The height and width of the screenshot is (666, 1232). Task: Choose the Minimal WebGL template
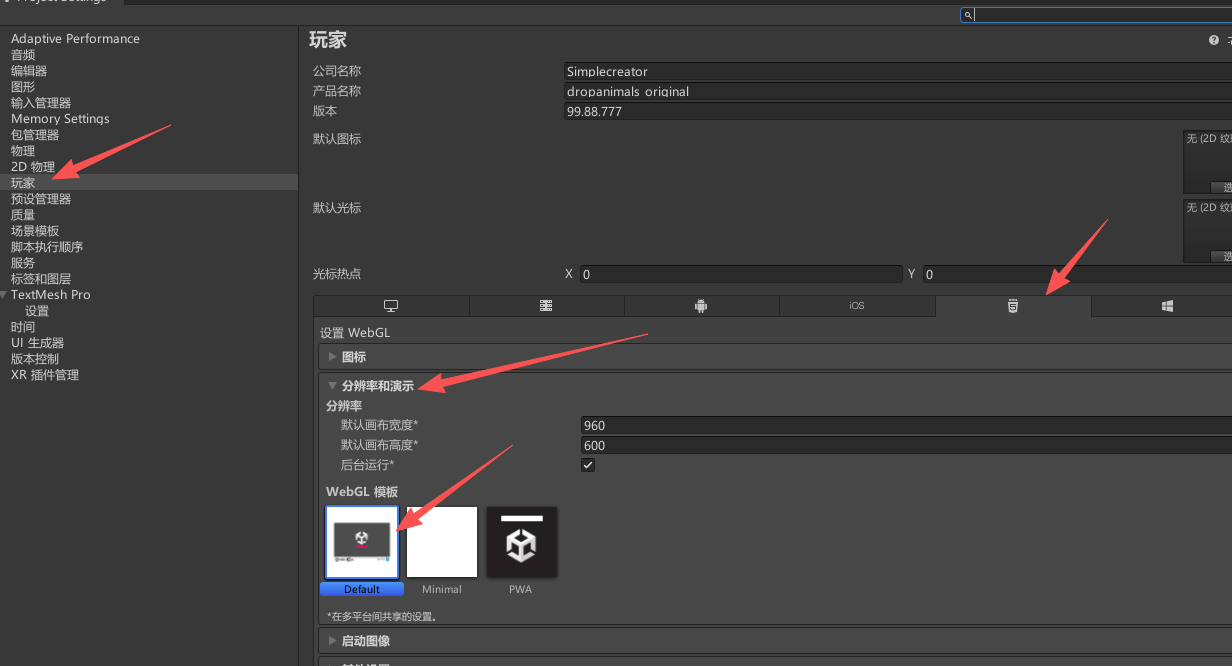pyautogui.click(x=442, y=542)
